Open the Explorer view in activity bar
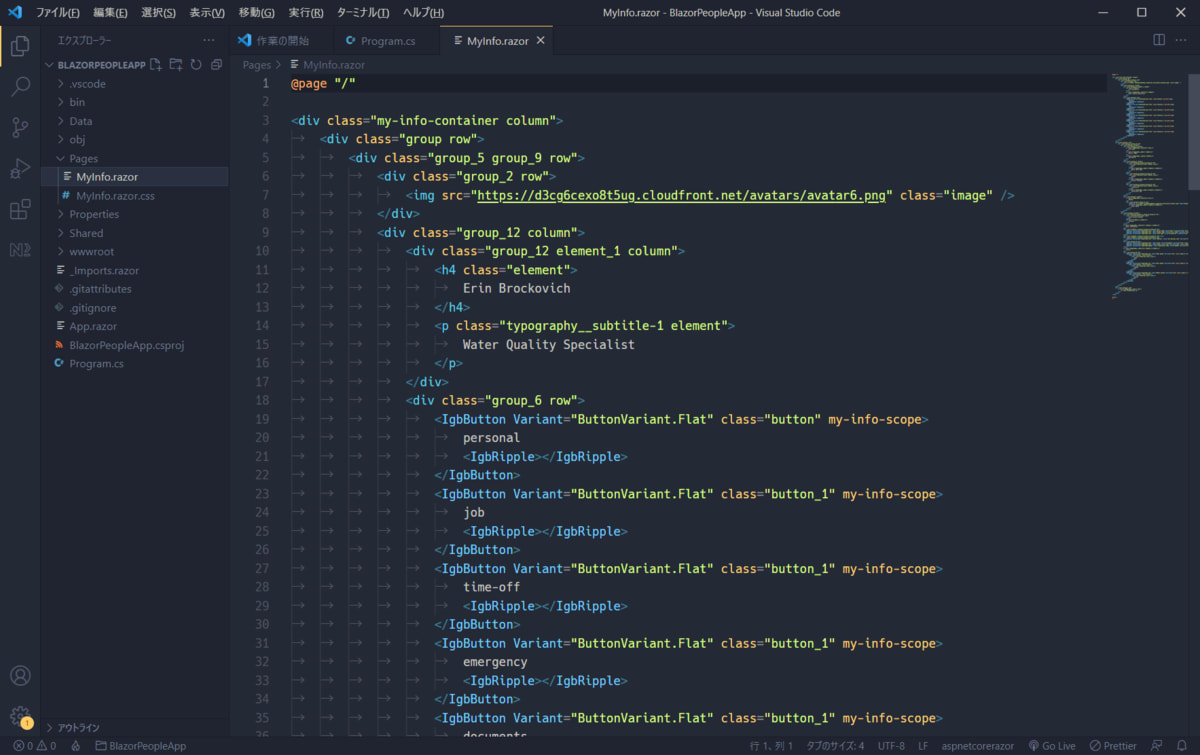1200x755 pixels. pos(20,46)
